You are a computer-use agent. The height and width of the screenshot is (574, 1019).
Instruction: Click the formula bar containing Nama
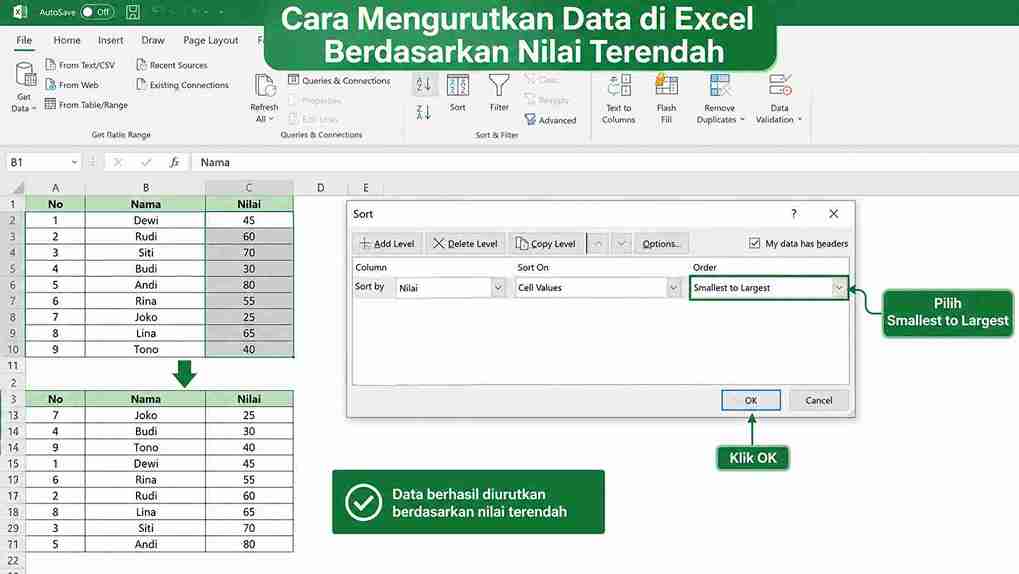click(604, 163)
